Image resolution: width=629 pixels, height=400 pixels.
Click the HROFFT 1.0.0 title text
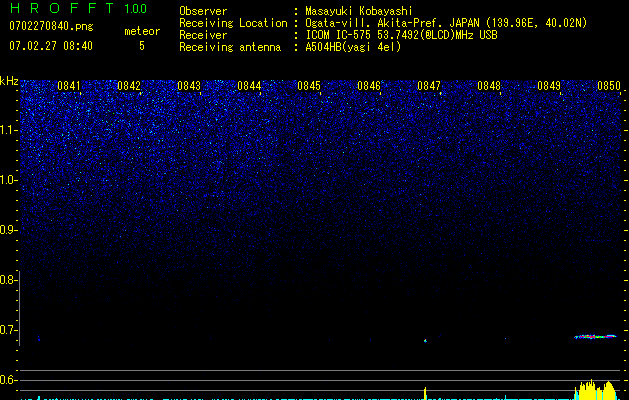[x=78, y=8]
